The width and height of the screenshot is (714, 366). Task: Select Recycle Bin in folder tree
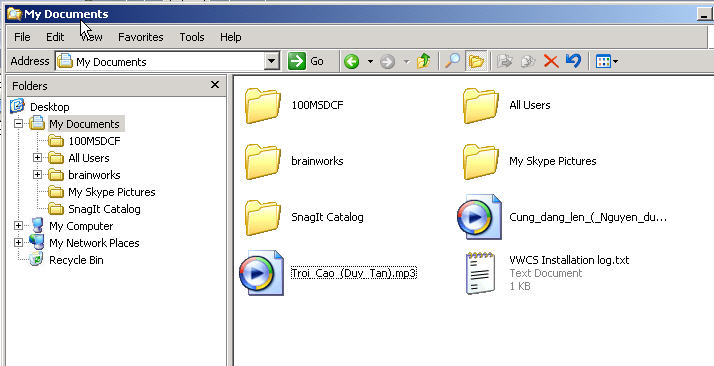[x=76, y=260]
